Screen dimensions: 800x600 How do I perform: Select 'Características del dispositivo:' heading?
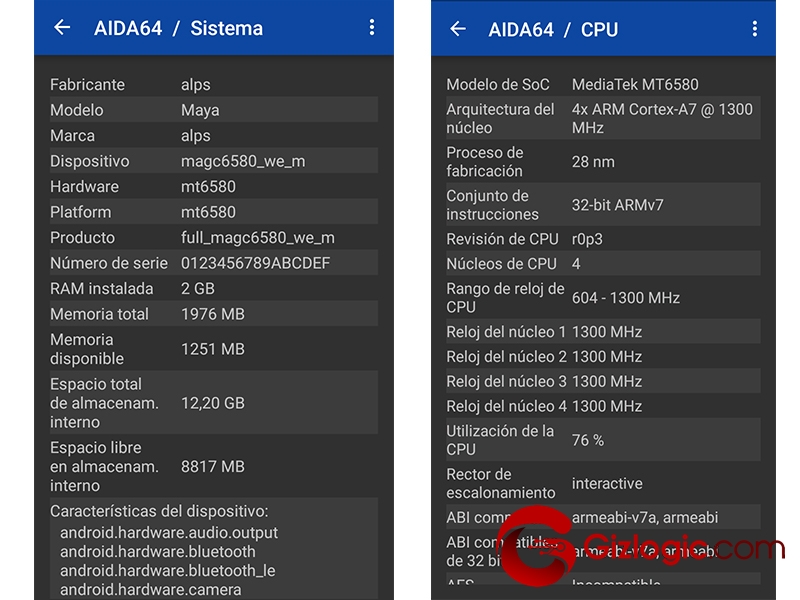(x=159, y=511)
